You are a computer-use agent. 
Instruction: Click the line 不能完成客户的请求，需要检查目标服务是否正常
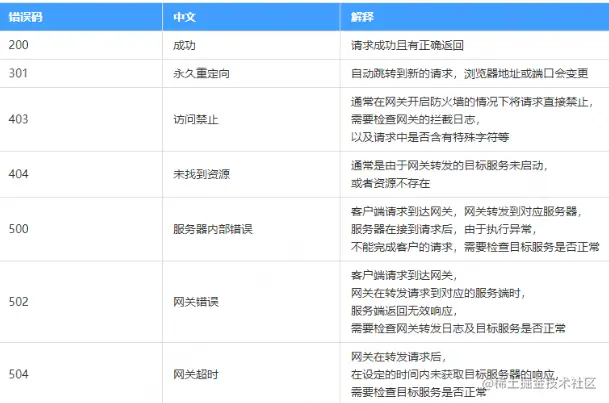click(475, 247)
